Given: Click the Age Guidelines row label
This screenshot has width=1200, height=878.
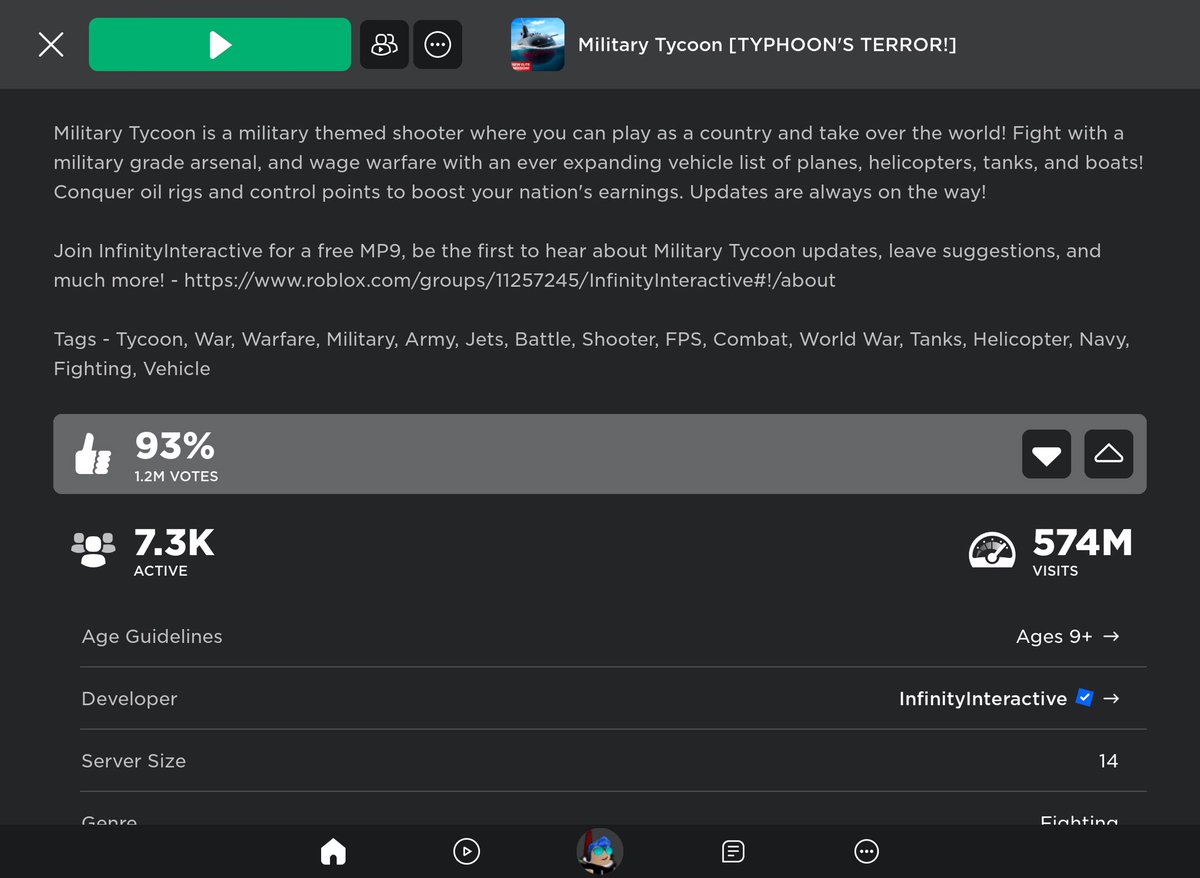Looking at the screenshot, I should click(152, 637).
